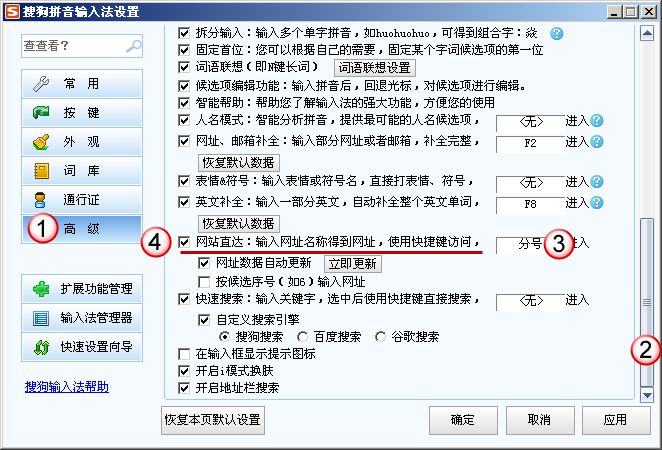Click 恢复默认数据 under 英文补全
The height and width of the screenshot is (450, 662).
tap(239, 223)
